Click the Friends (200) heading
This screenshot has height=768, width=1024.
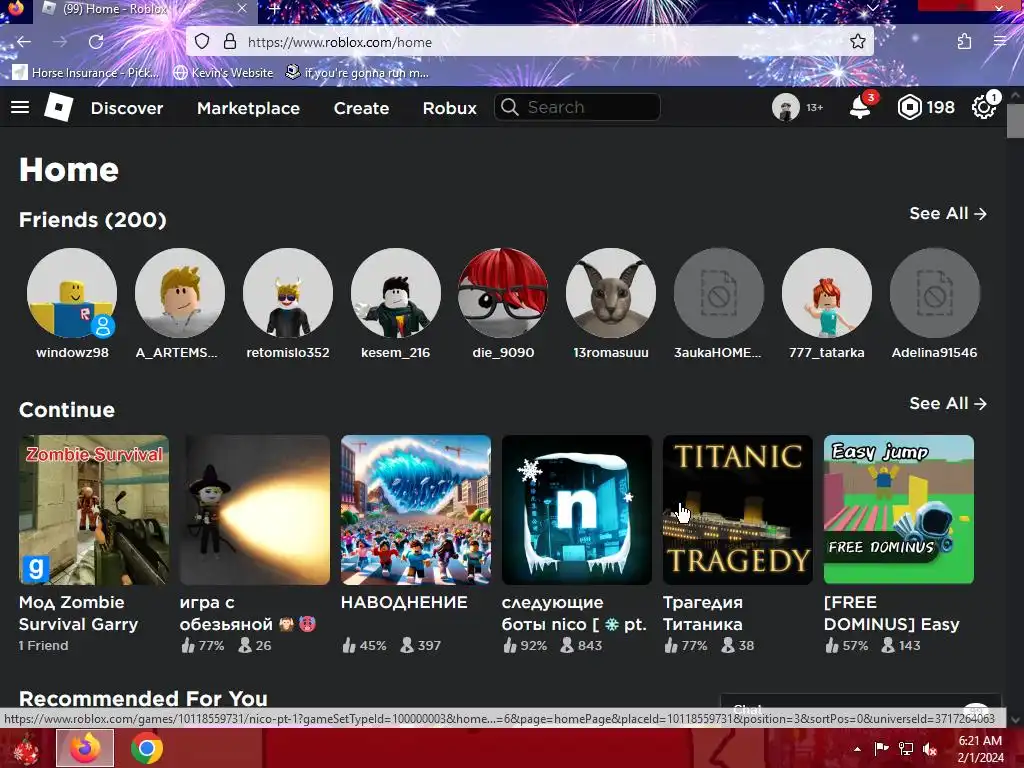pyautogui.click(x=93, y=219)
